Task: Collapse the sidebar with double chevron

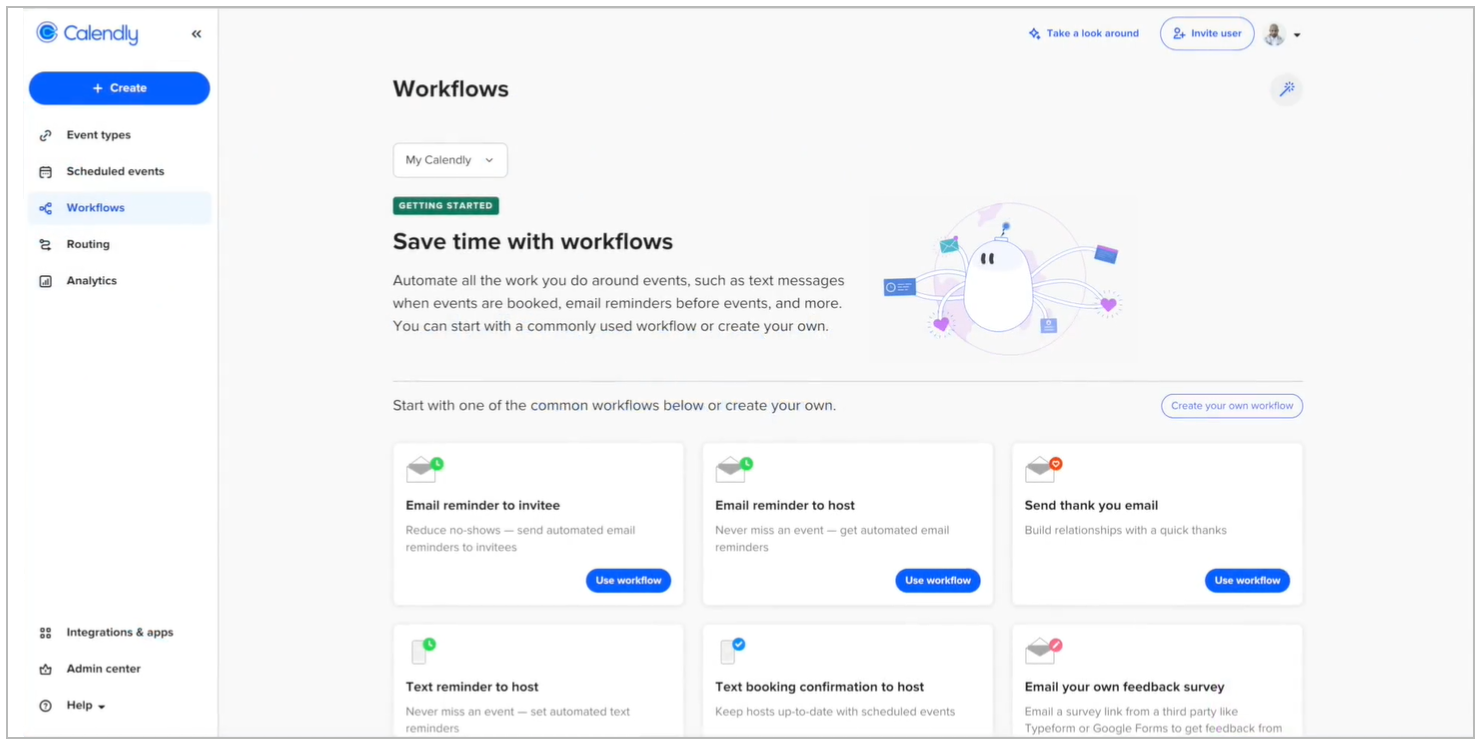Action: click(x=196, y=34)
